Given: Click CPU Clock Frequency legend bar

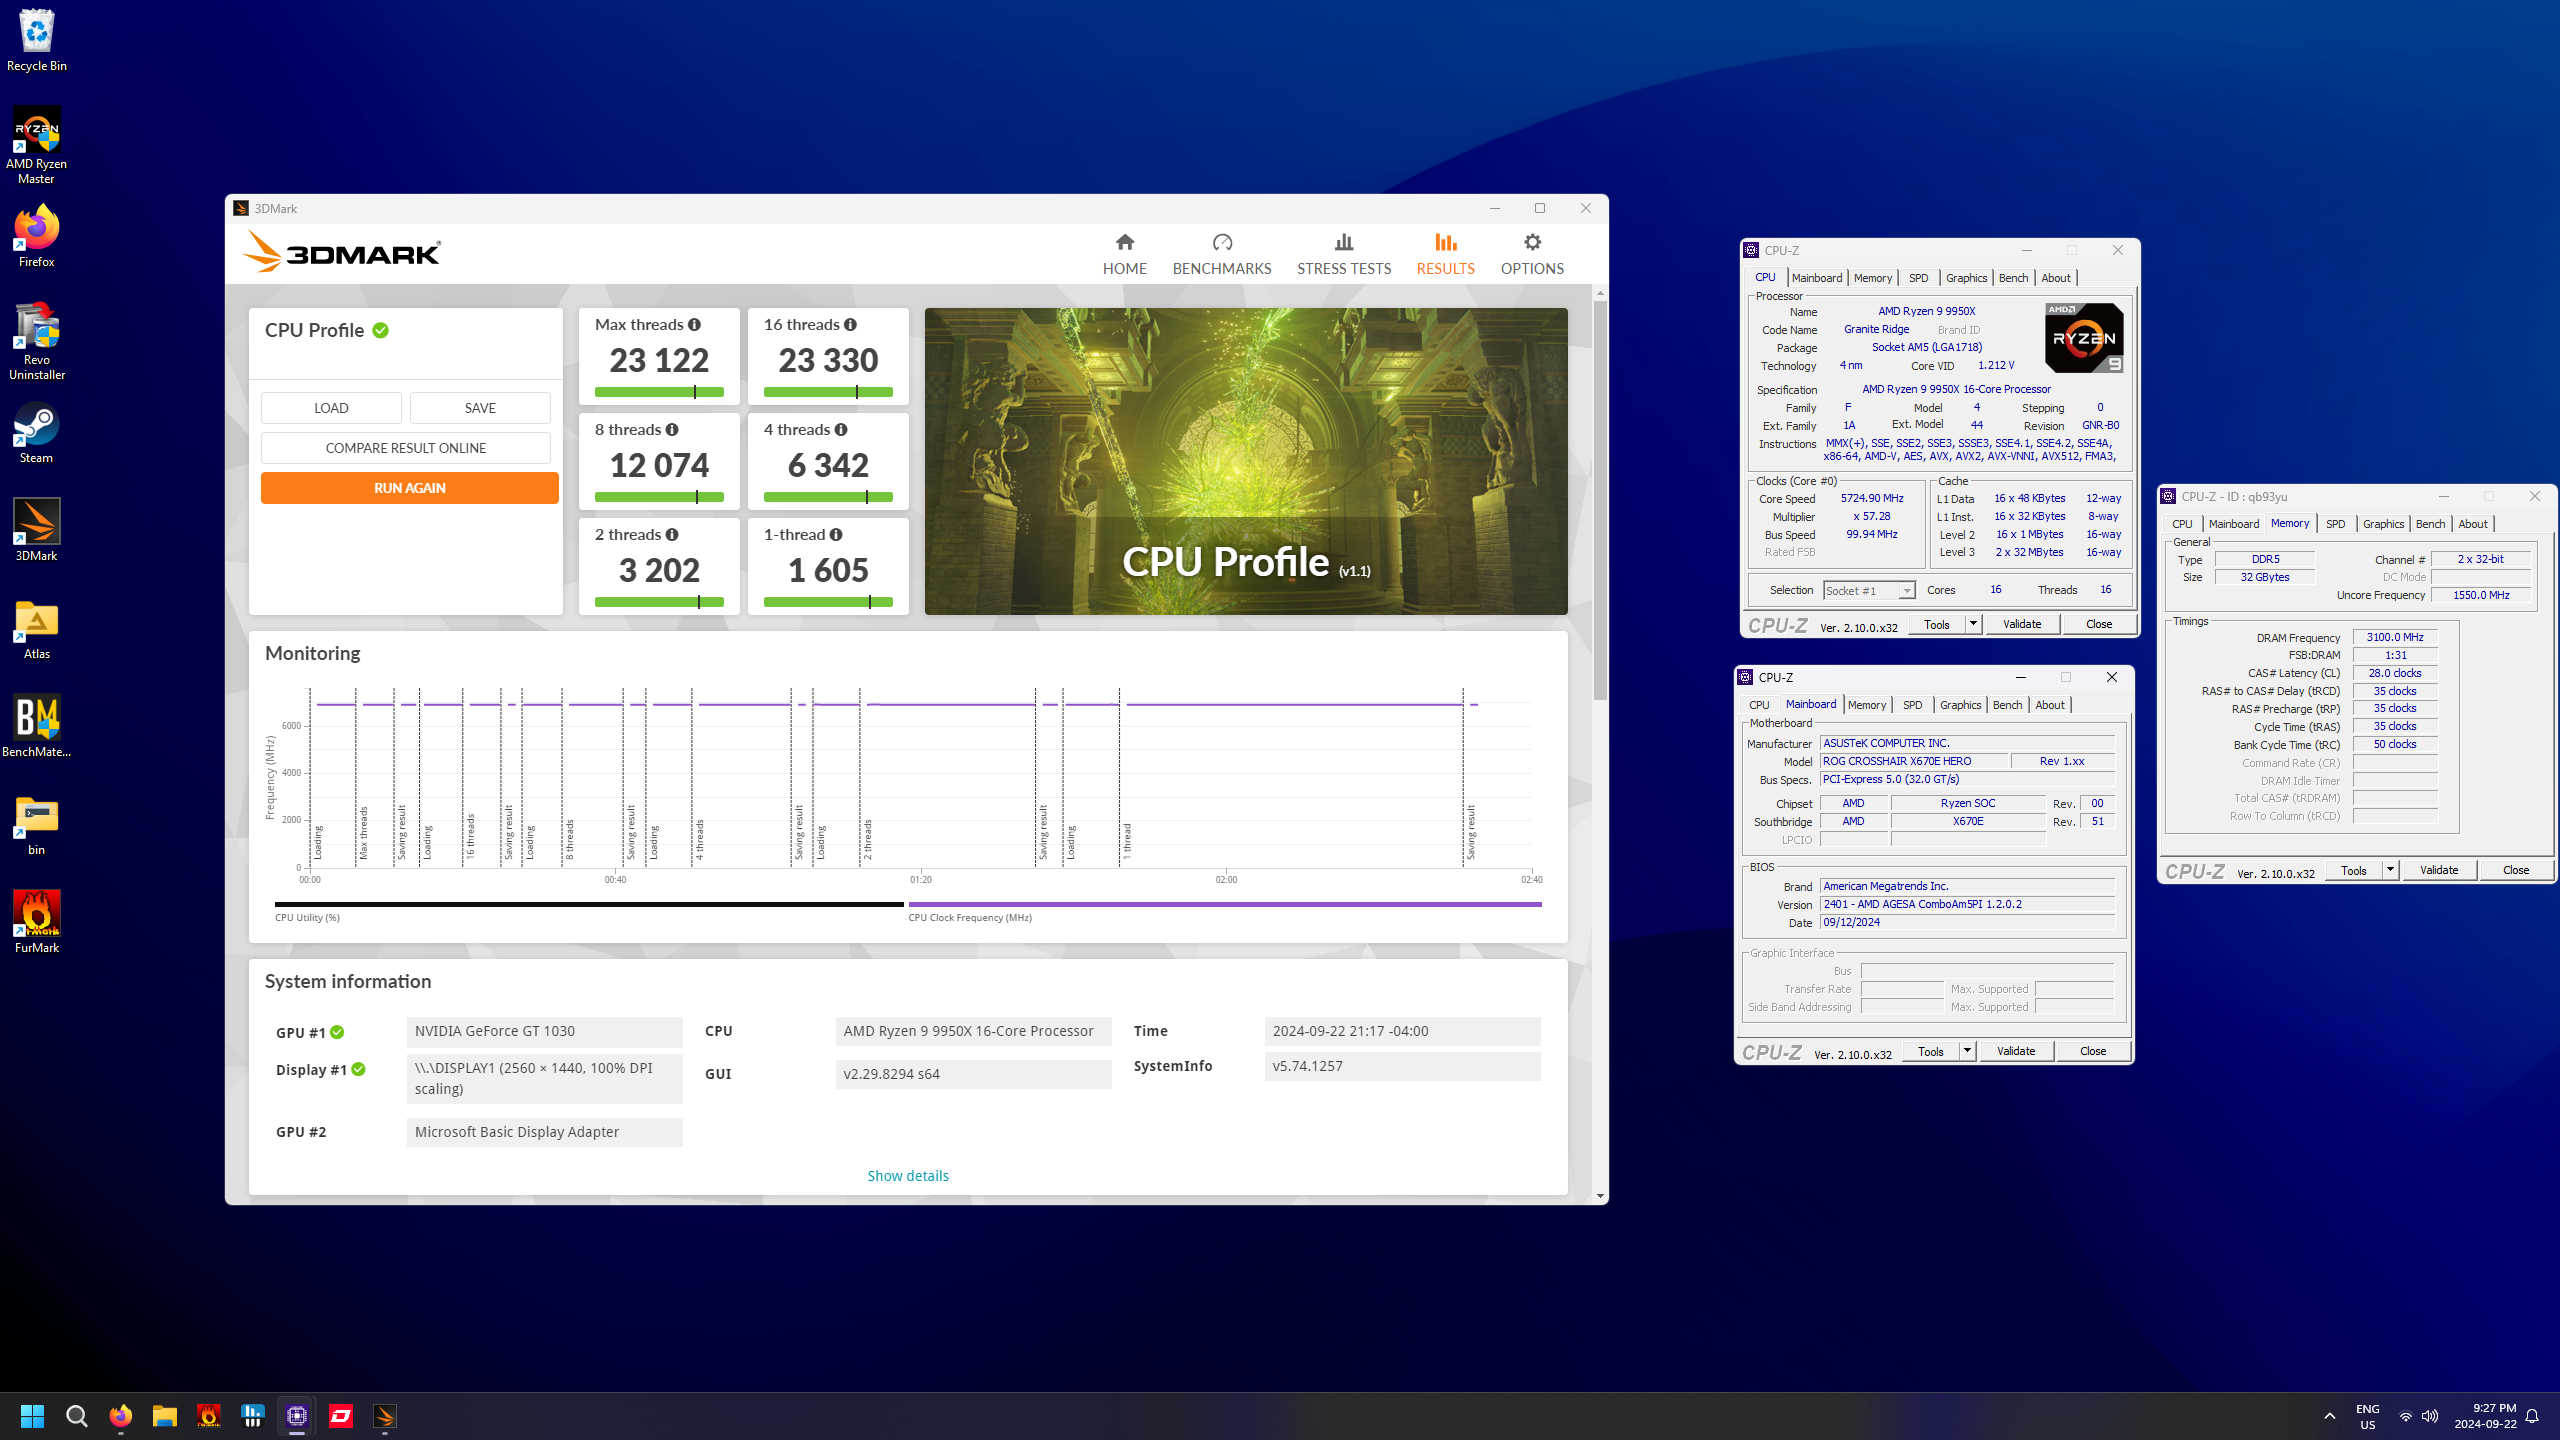Looking at the screenshot, I should (x=1225, y=904).
